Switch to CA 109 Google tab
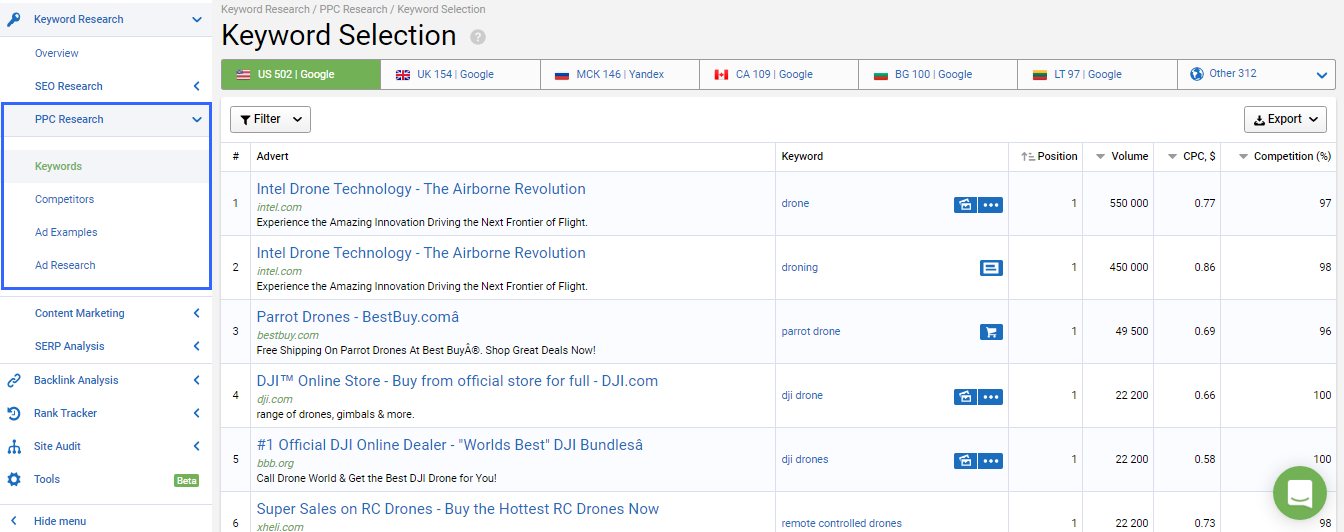The height and width of the screenshot is (532, 1344). (x=778, y=74)
